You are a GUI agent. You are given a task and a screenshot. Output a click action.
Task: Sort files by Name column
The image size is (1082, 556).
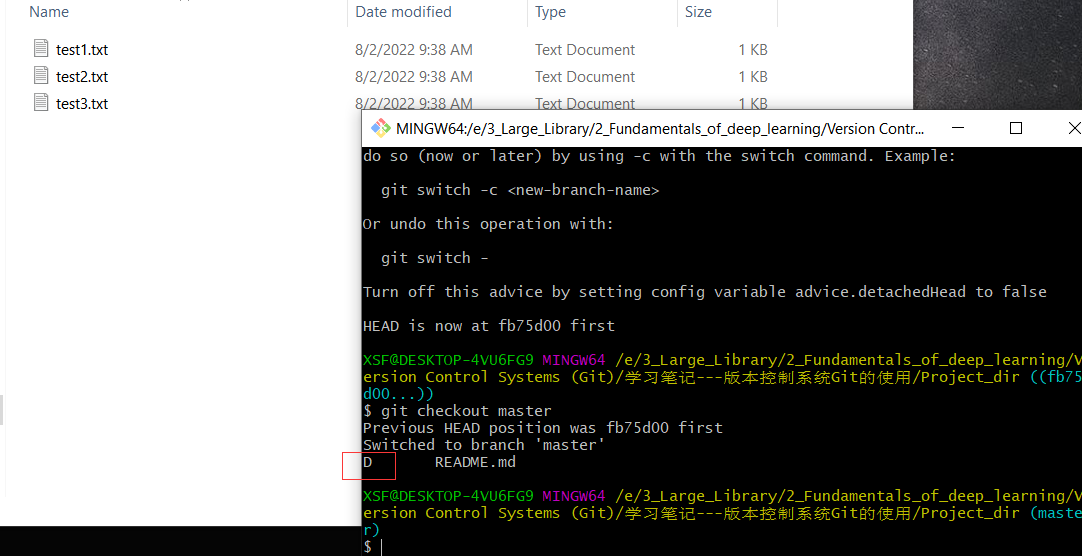(49, 12)
